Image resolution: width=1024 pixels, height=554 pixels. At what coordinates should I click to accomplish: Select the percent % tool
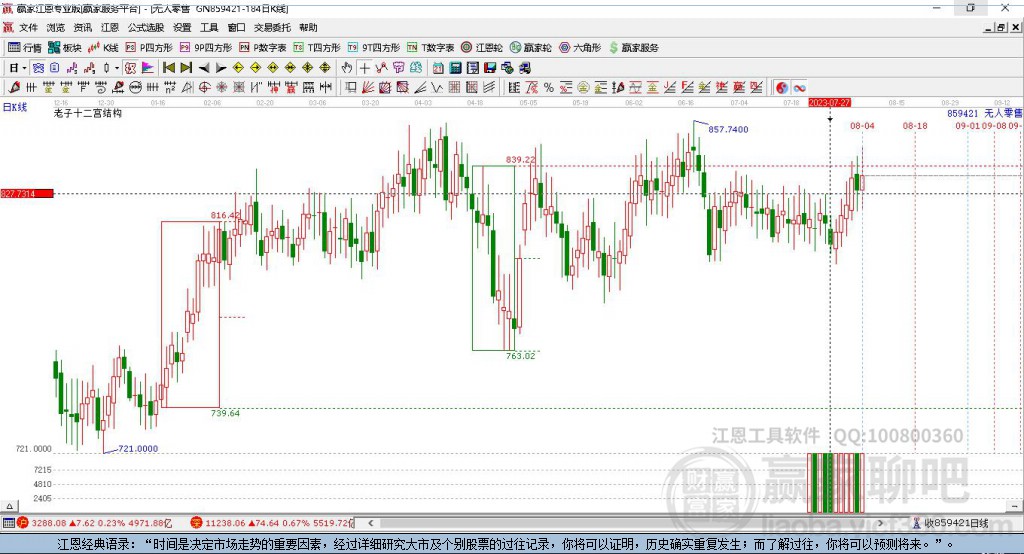coord(549,88)
